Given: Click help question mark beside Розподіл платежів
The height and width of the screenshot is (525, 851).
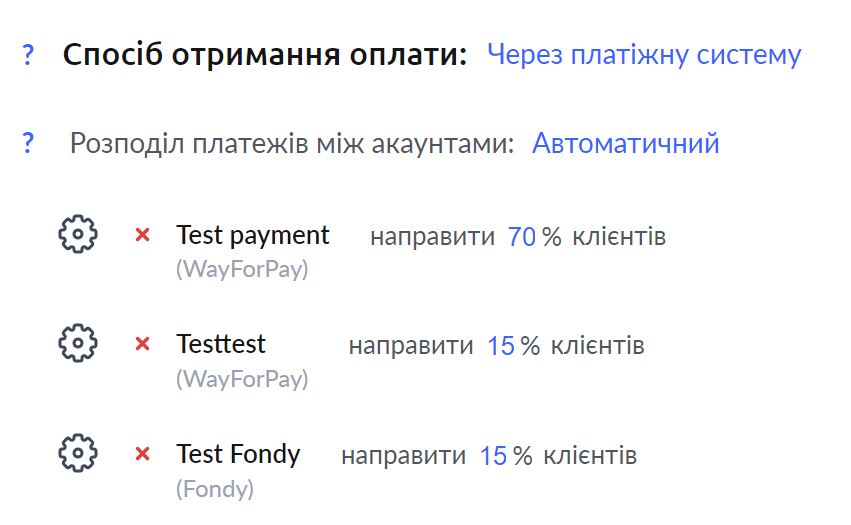Looking at the screenshot, I should 28,143.
